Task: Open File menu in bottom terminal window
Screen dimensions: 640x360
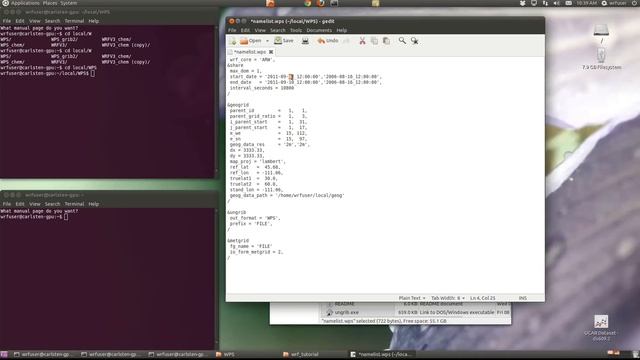Action: point(7,204)
